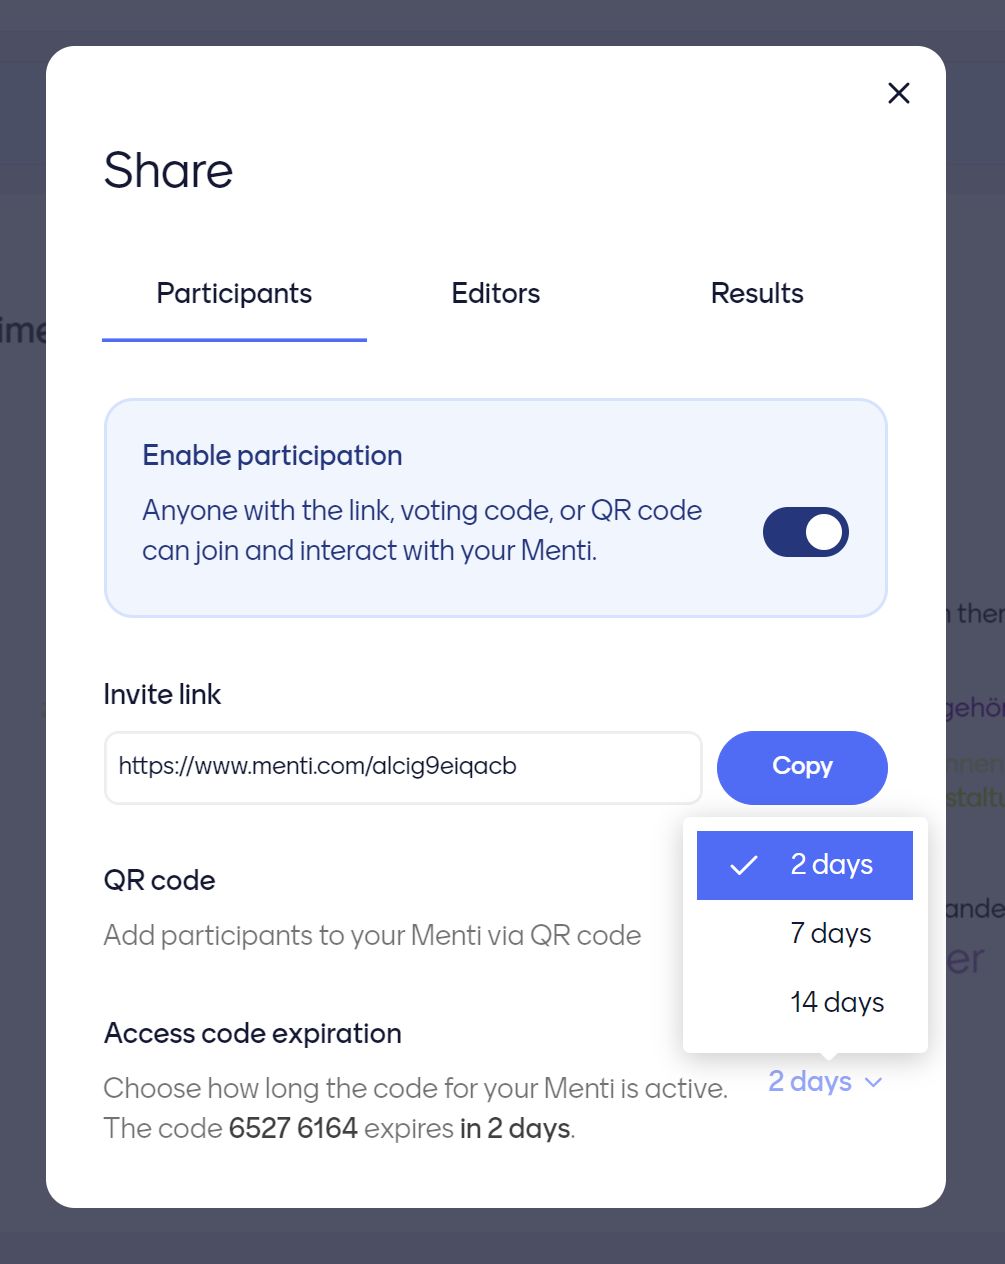Disable the Enable participation switch
Screen dimensions: 1005x1264
[805, 532]
